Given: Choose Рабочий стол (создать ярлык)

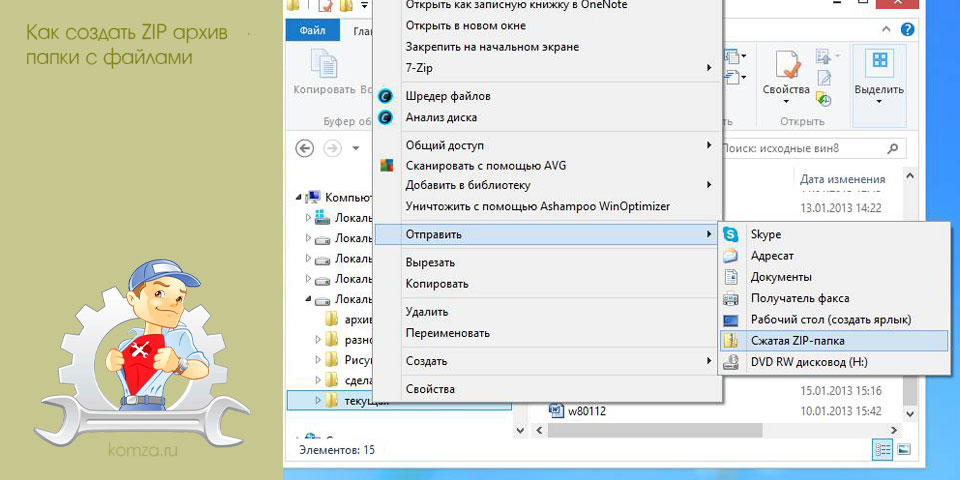Looking at the screenshot, I should (834, 320).
